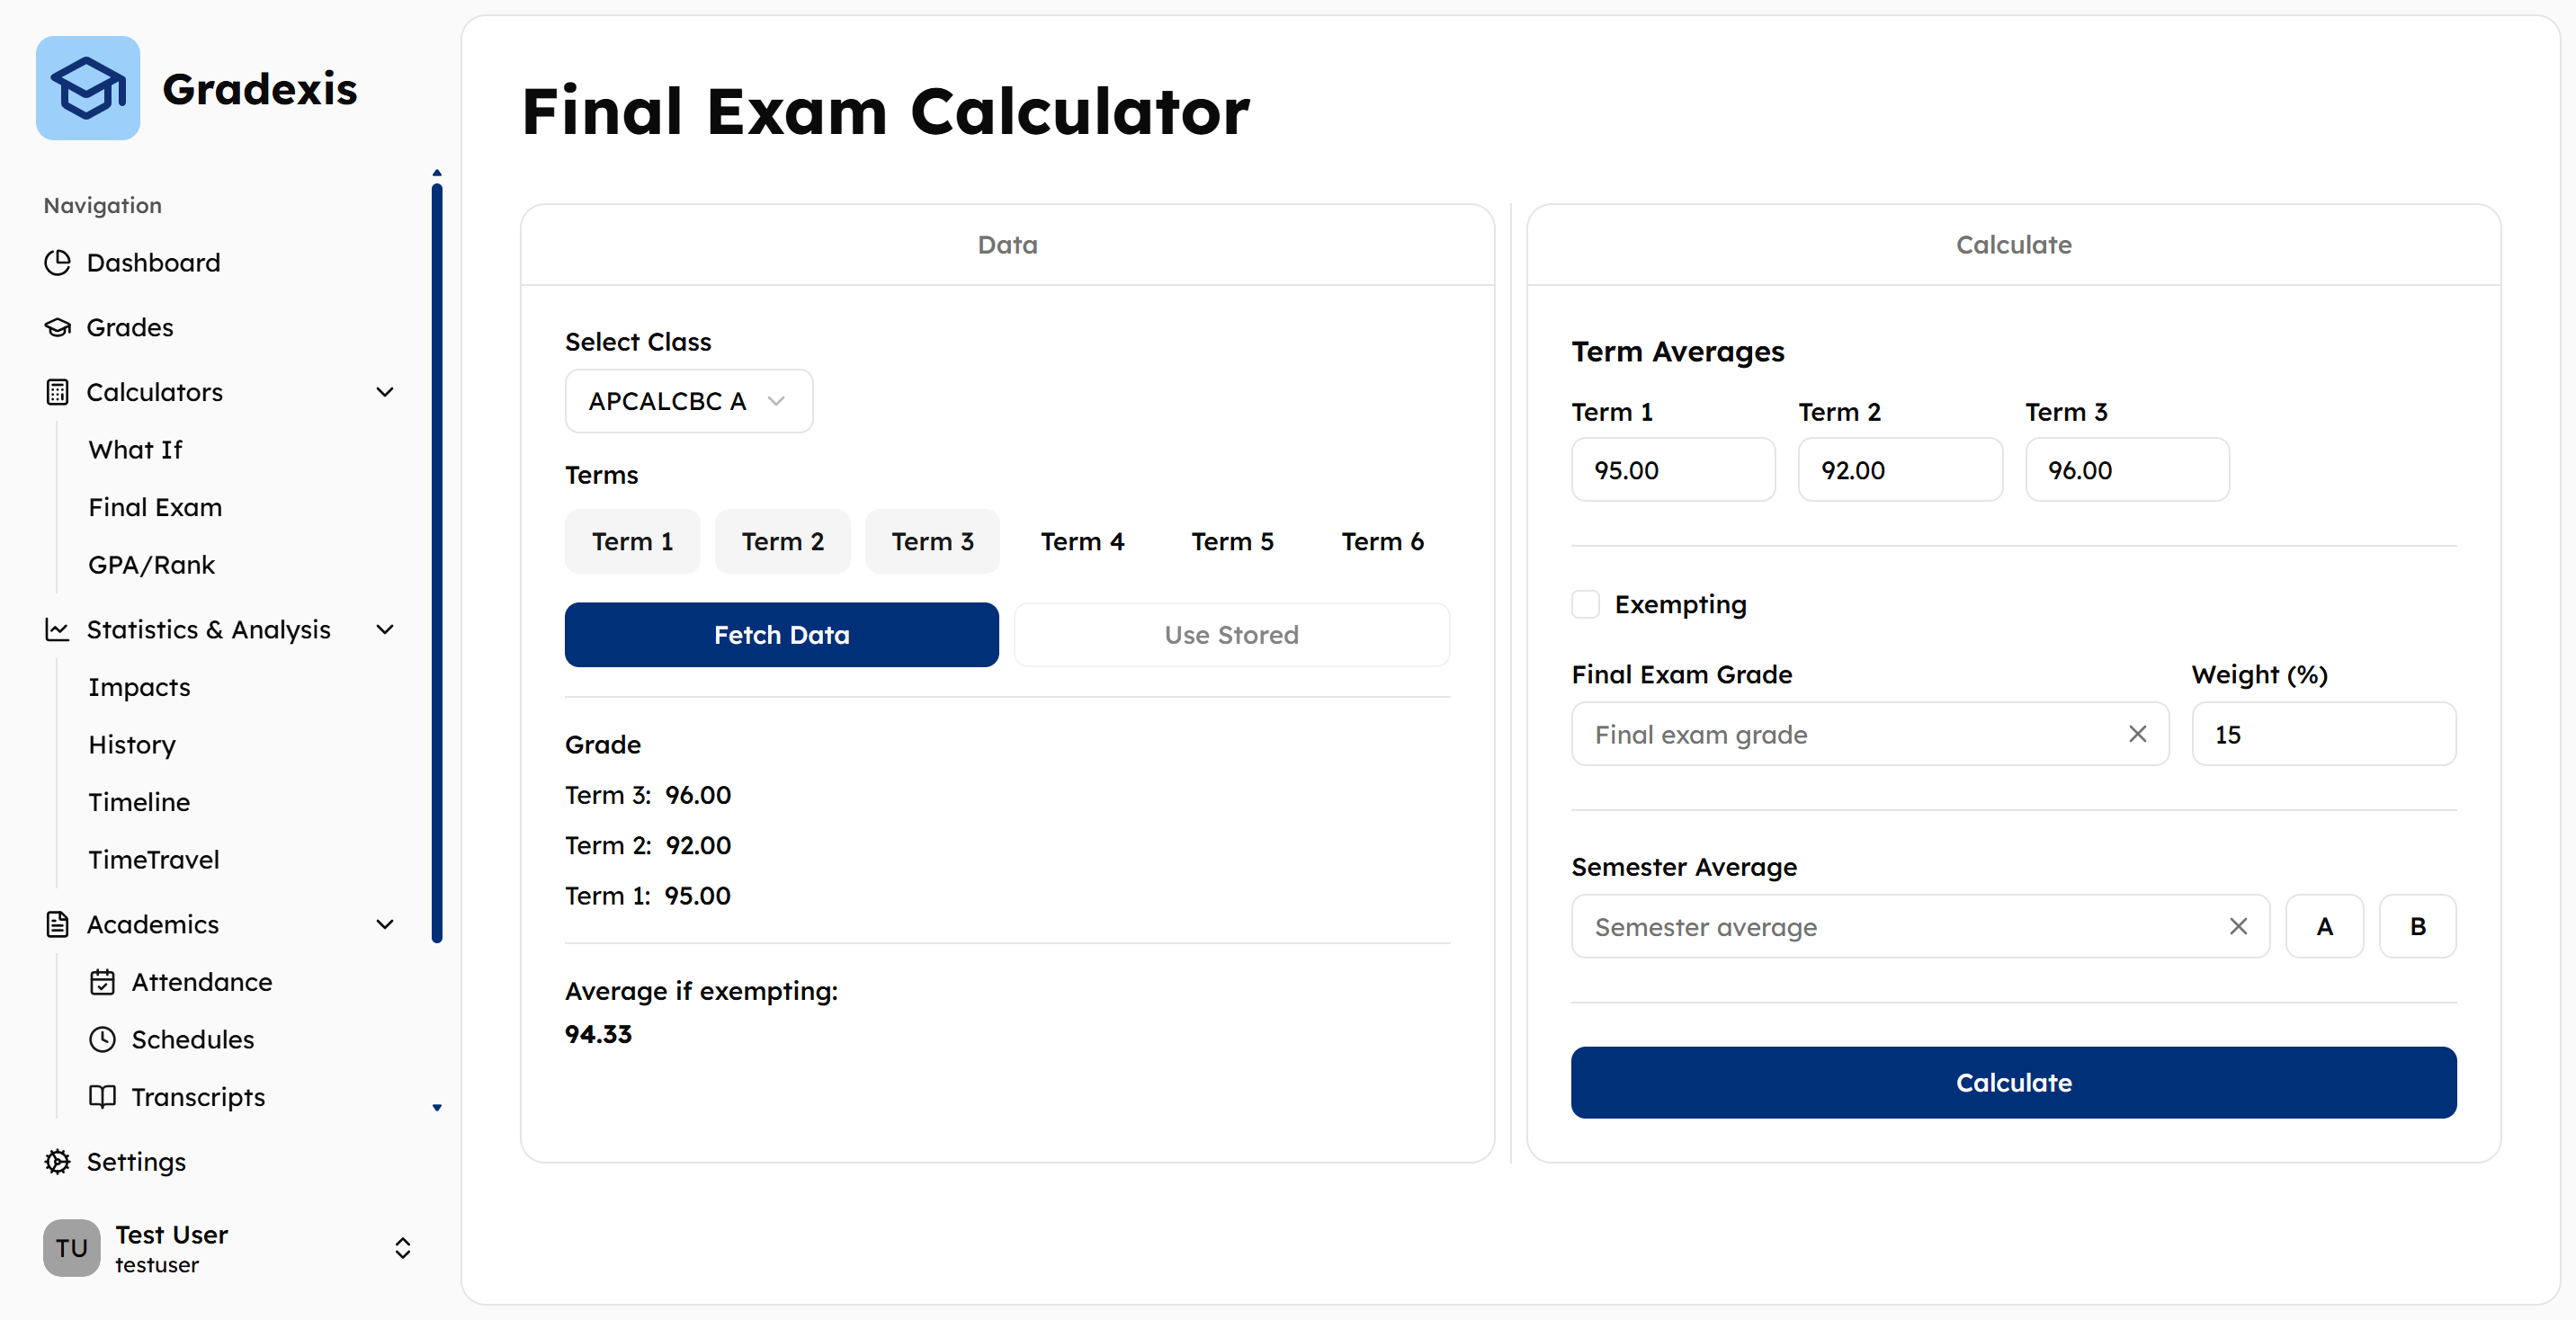
Task: Collapse the Statistics & Analysis section
Action: [385, 629]
